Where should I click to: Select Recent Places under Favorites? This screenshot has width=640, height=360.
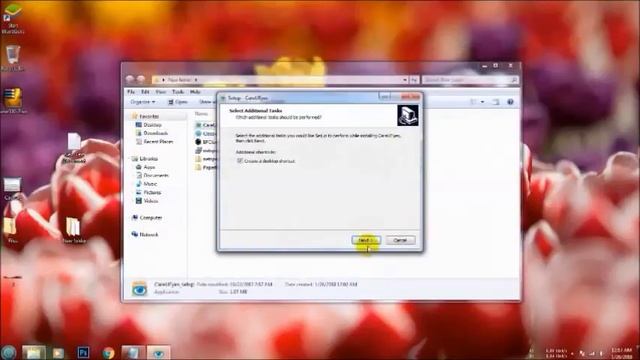[158, 142]
